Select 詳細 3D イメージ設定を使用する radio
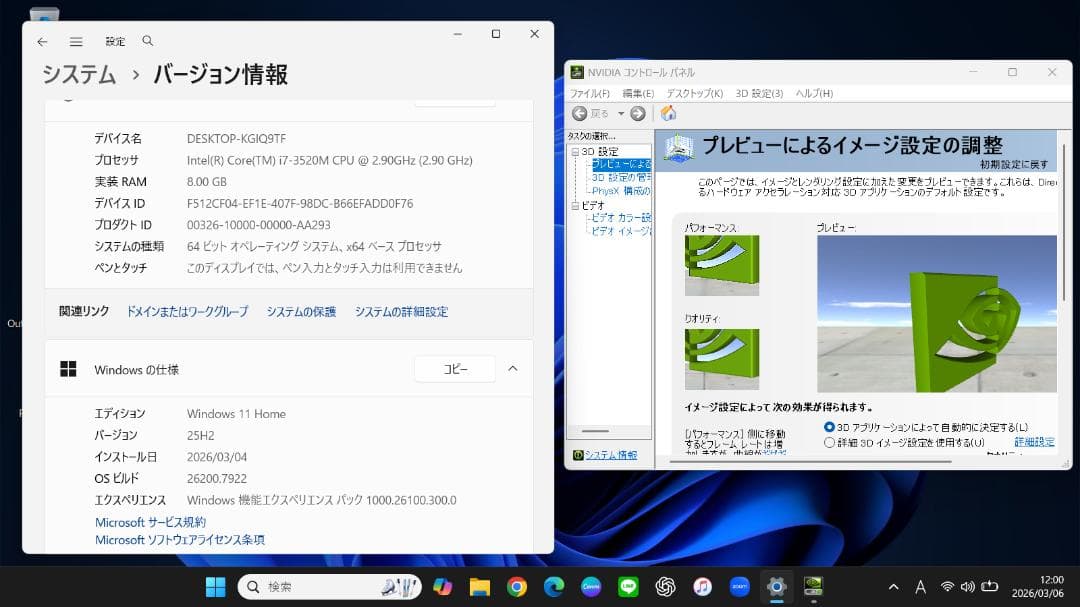 pyautogui.click(x=829, y=442)
